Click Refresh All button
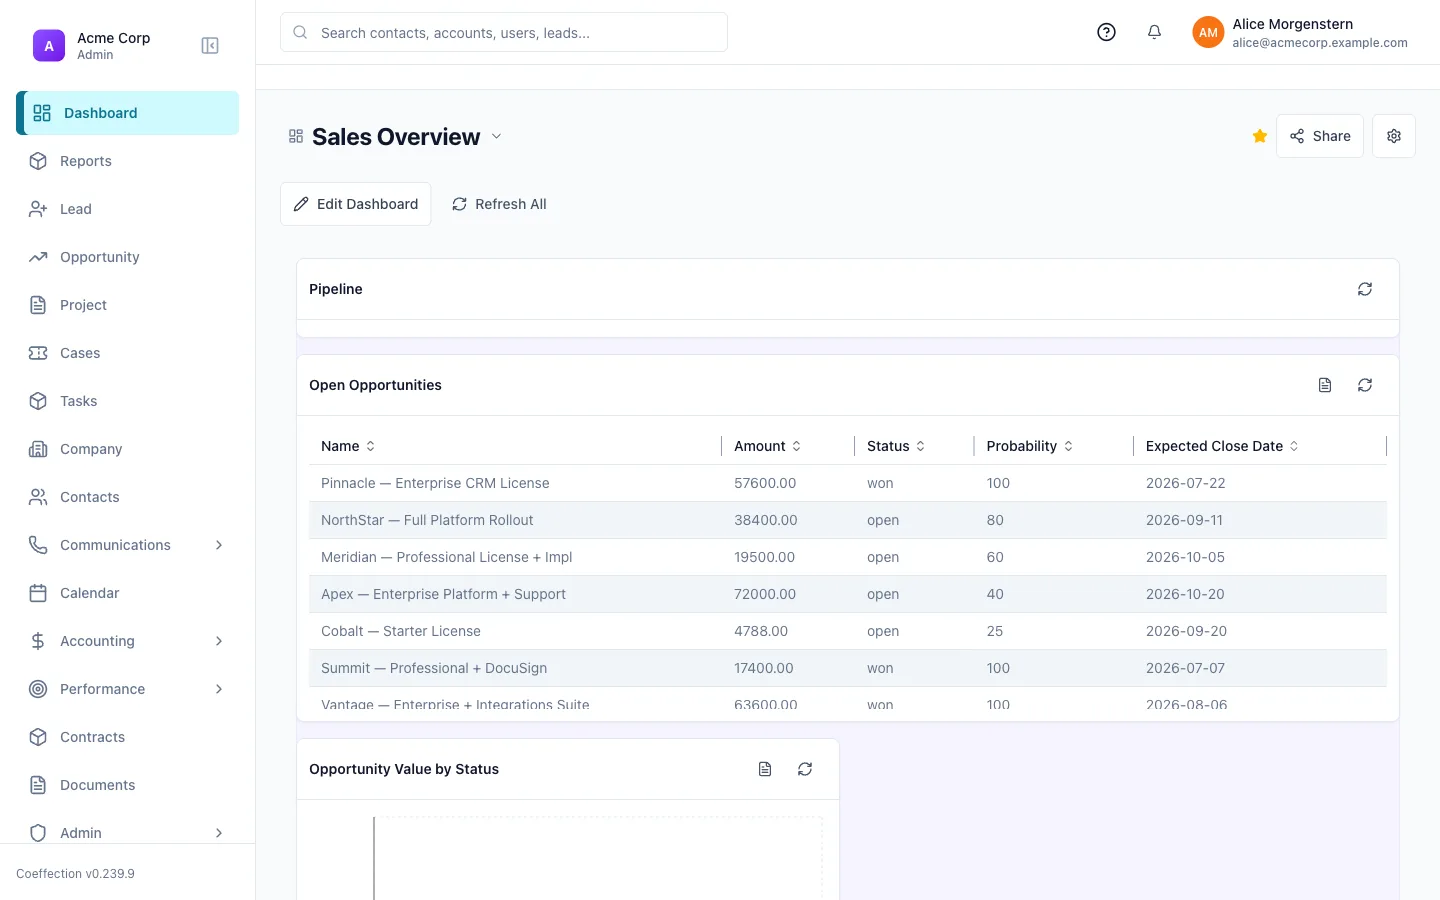Screen dimensions: 1440x900 click(499, 204)
